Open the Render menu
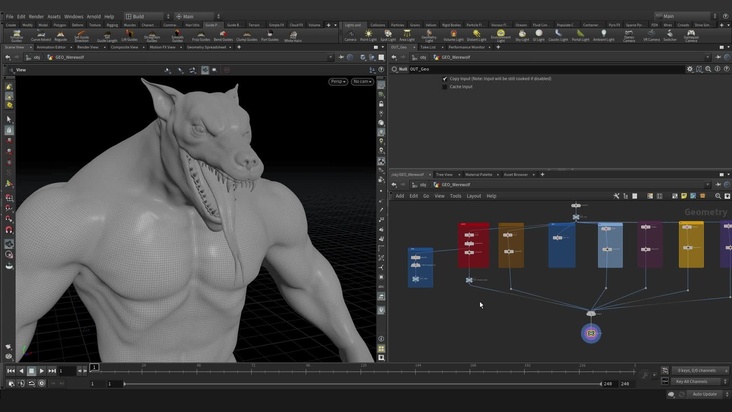The width and height of the screenshot is (732, 412). coord(36,17)
